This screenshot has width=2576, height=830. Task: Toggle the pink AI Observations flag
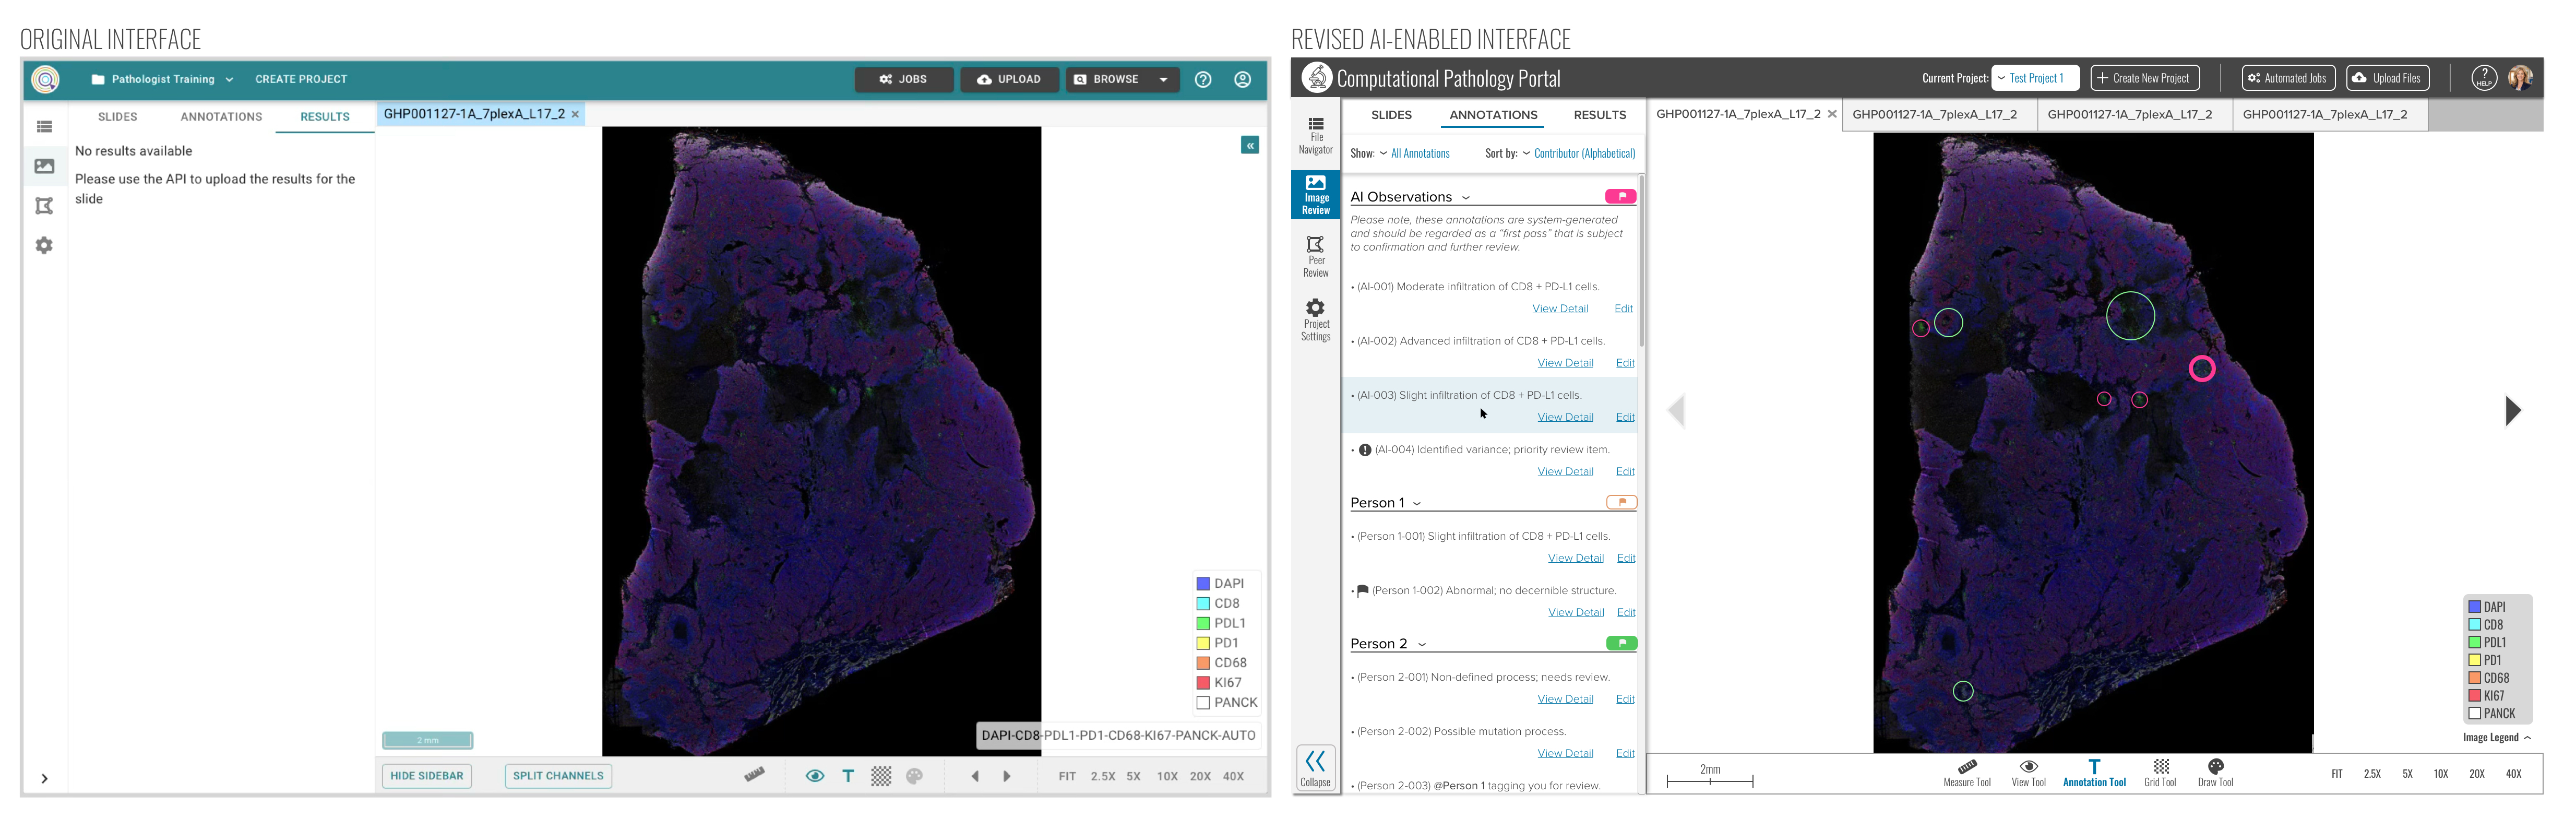coord(1620,196)
